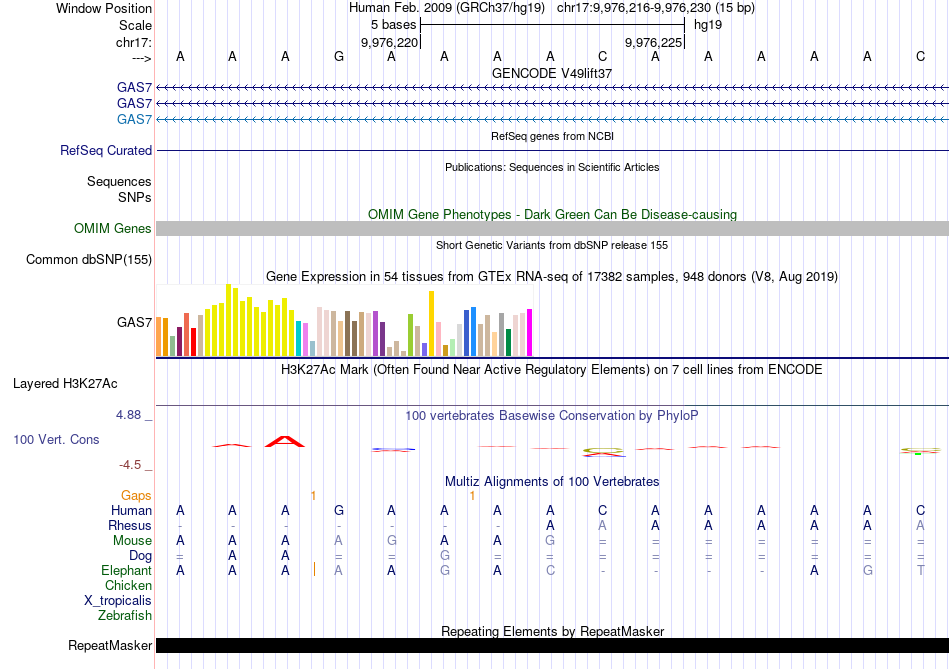Click the Human alignment row label
Screen dimensions: 950x669
pos(131,511)
